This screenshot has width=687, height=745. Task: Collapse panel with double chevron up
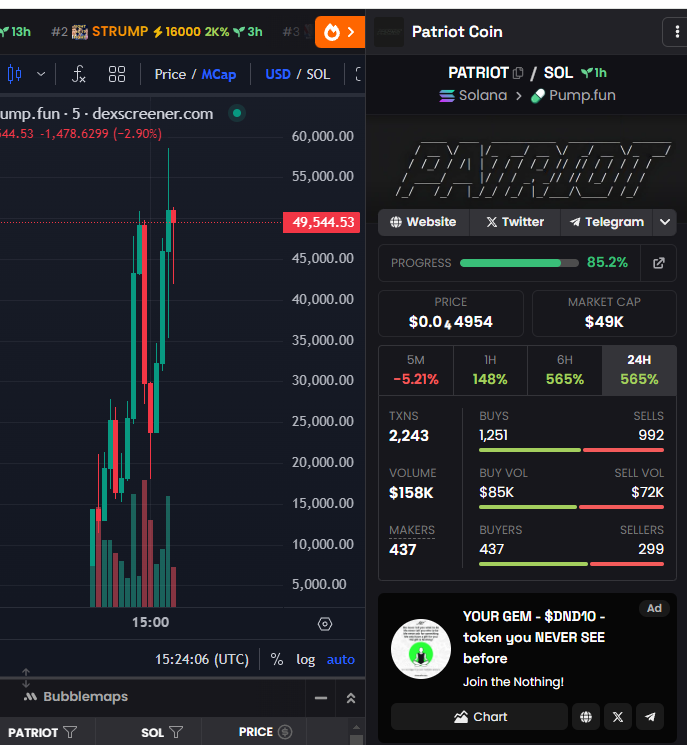click(x=351, y=698)
